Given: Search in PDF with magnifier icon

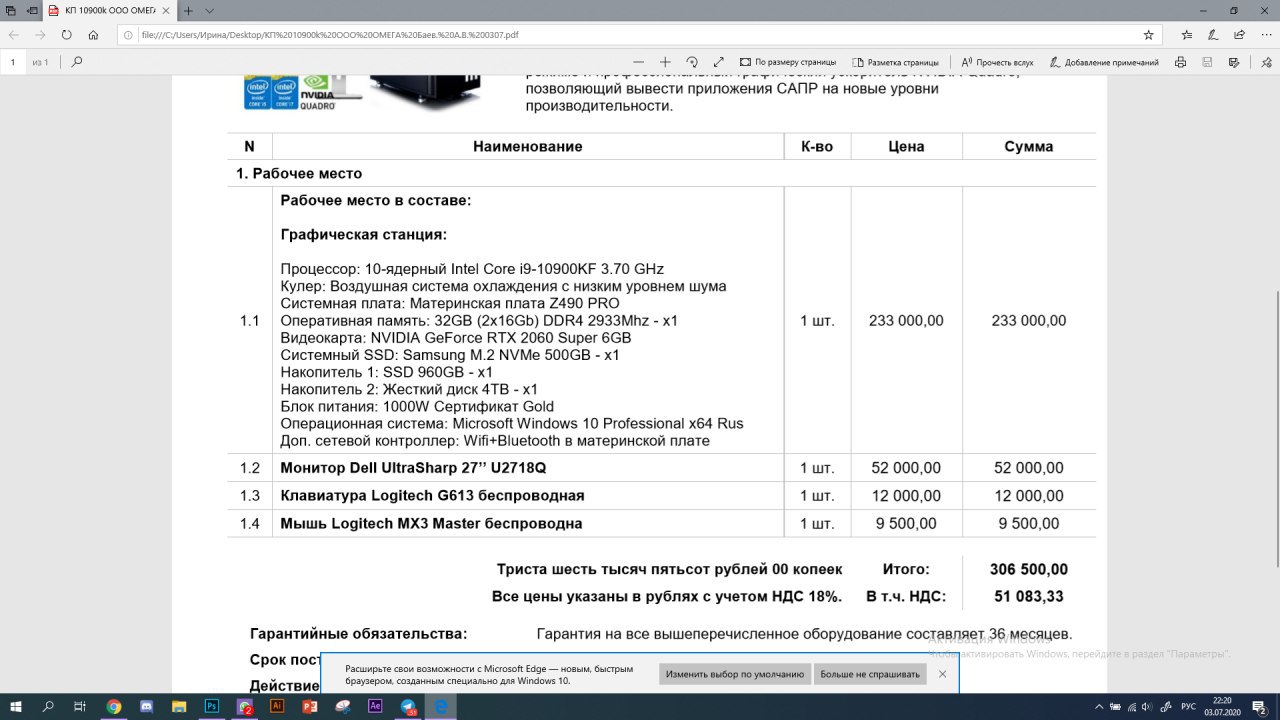Looking at the screenshot, I should pyautogui.click(x=77, y=62).
